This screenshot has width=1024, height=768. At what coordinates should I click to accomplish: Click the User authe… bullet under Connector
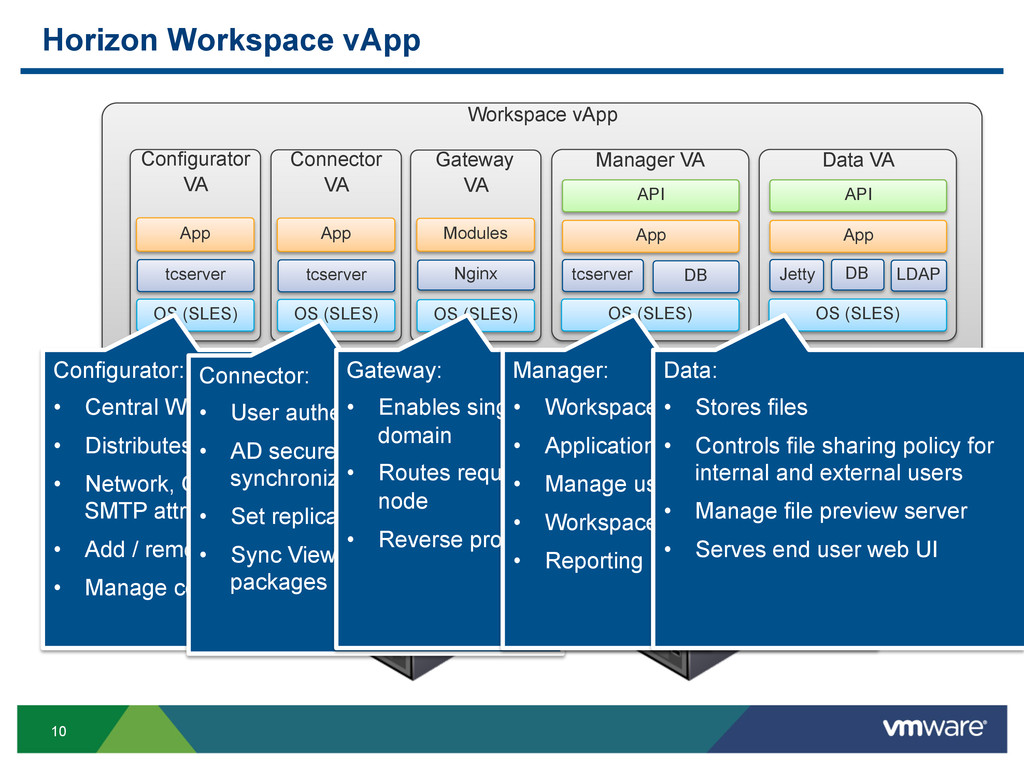(283, 413)
